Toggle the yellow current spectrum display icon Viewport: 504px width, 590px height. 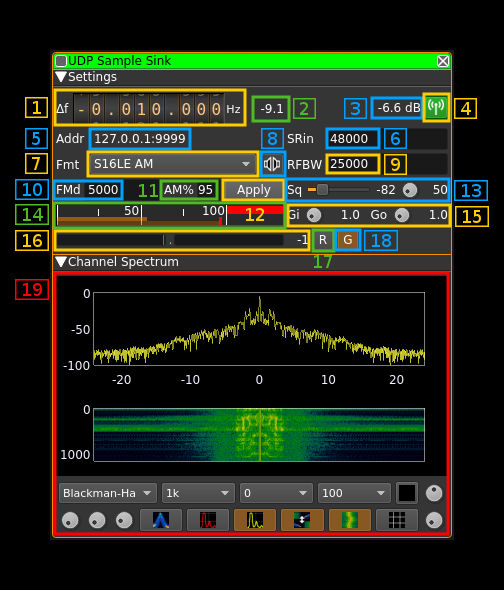[255, 520]
